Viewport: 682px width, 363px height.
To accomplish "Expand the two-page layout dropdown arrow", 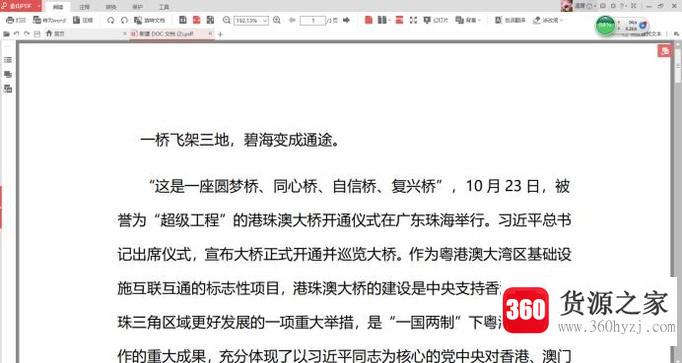I will point(389,20).
